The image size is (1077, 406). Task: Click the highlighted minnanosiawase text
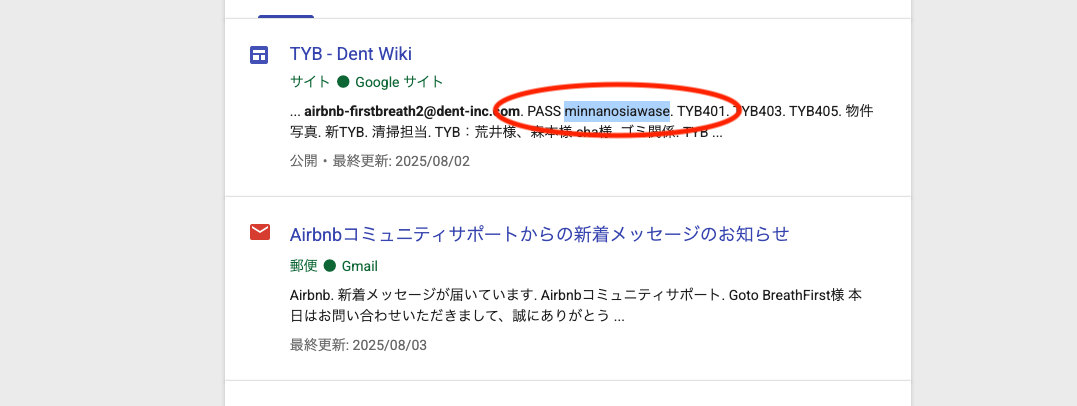[x=616, y=110]
